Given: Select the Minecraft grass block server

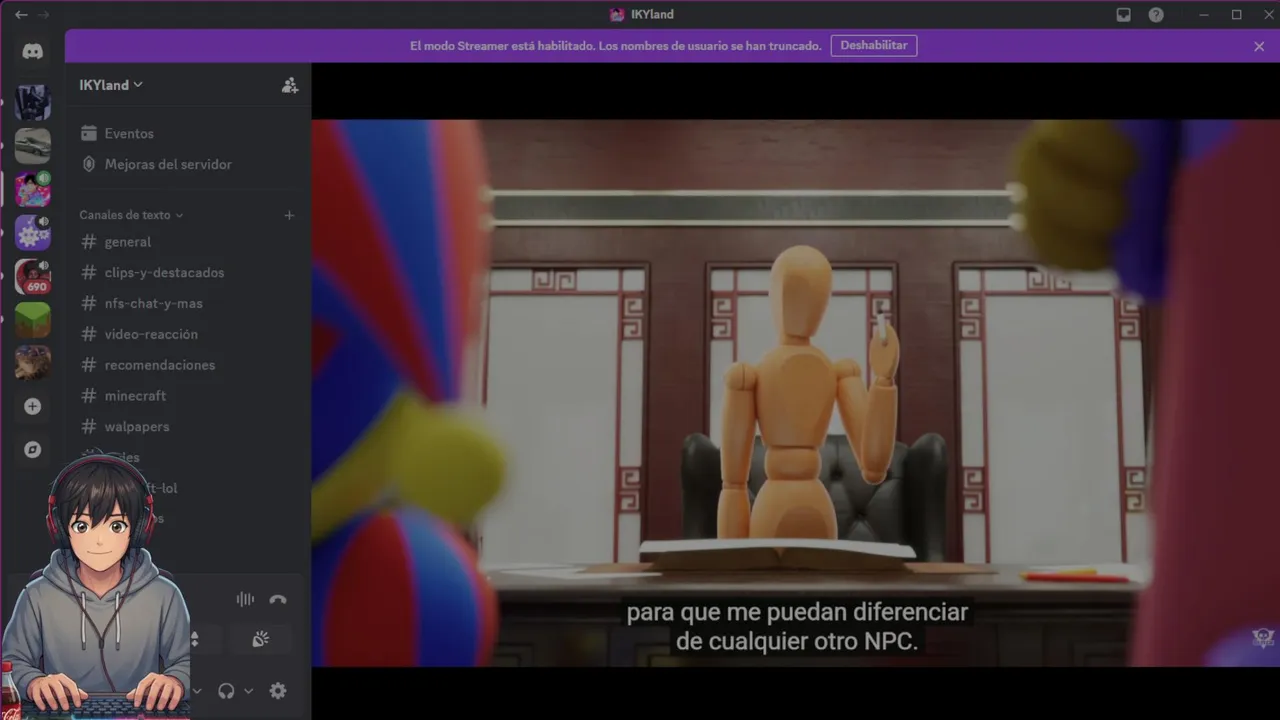Looking at the screenshot, I should (33, 320).
